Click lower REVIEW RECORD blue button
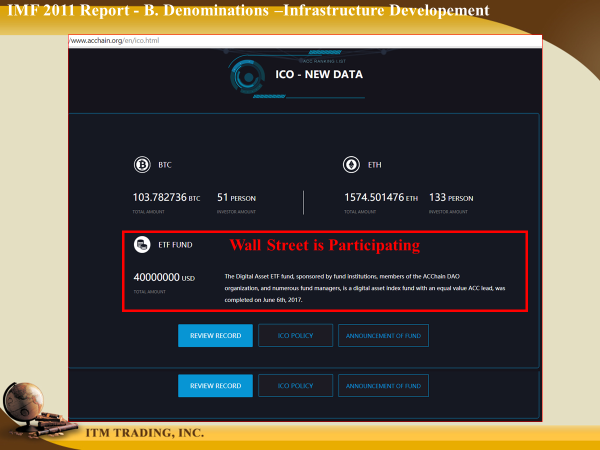The image size is (600, 450). (215, 386)
